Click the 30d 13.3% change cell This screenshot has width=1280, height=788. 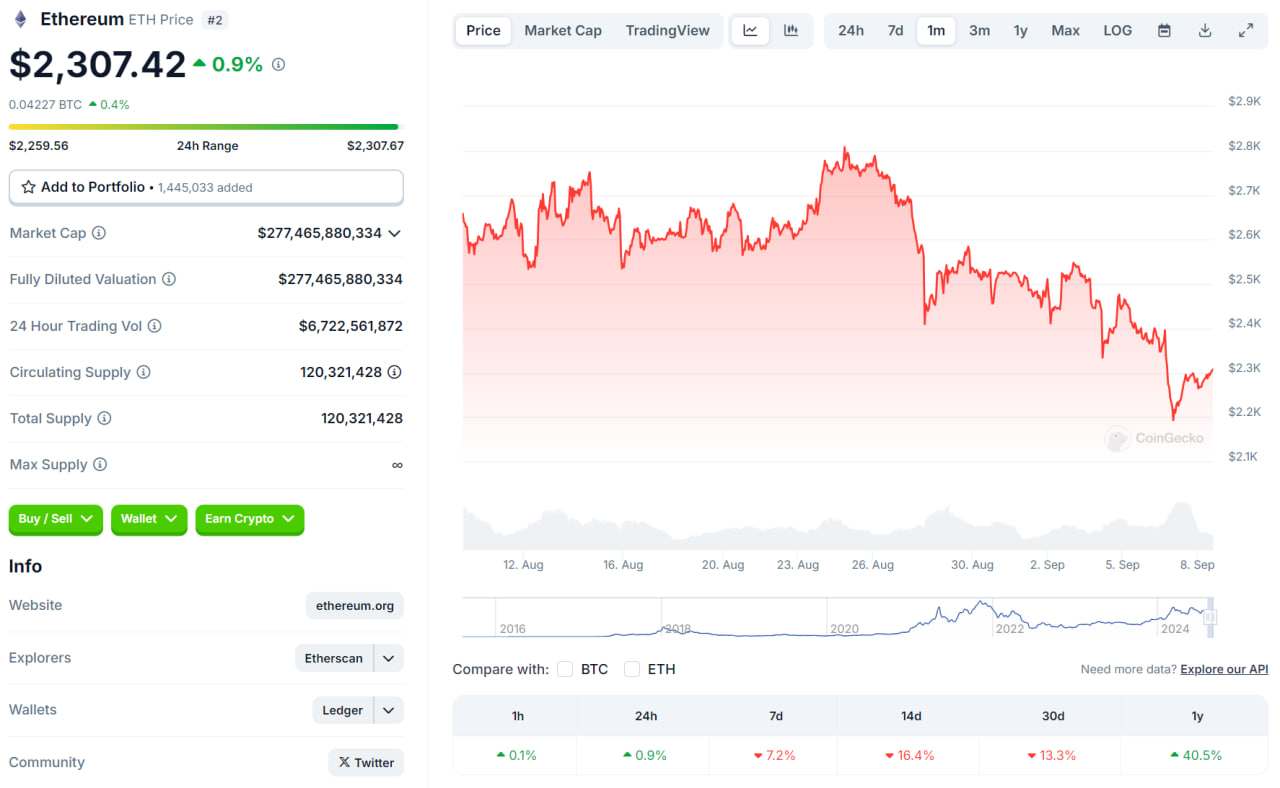[1051, 755]
